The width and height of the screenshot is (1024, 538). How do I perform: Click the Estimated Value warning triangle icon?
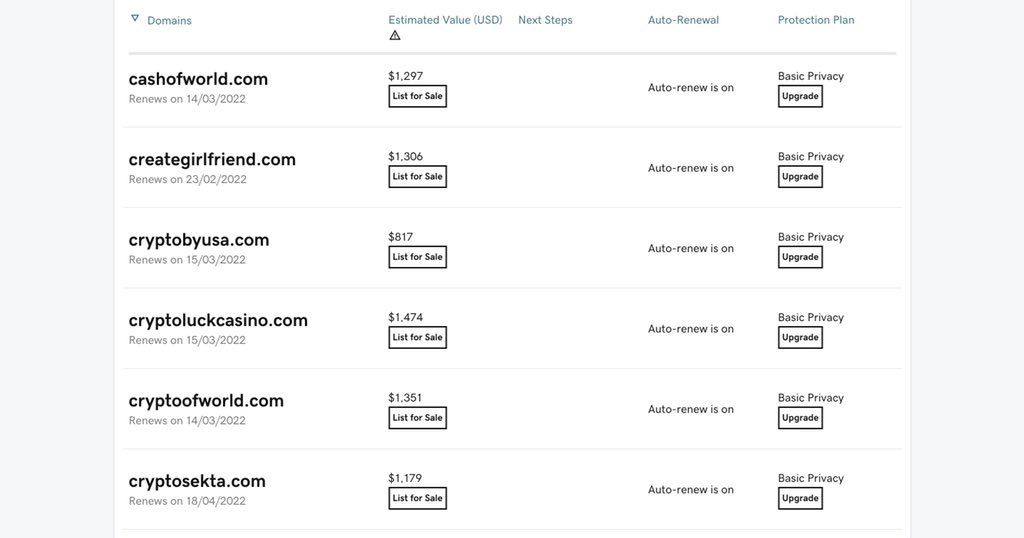[394, 35]
